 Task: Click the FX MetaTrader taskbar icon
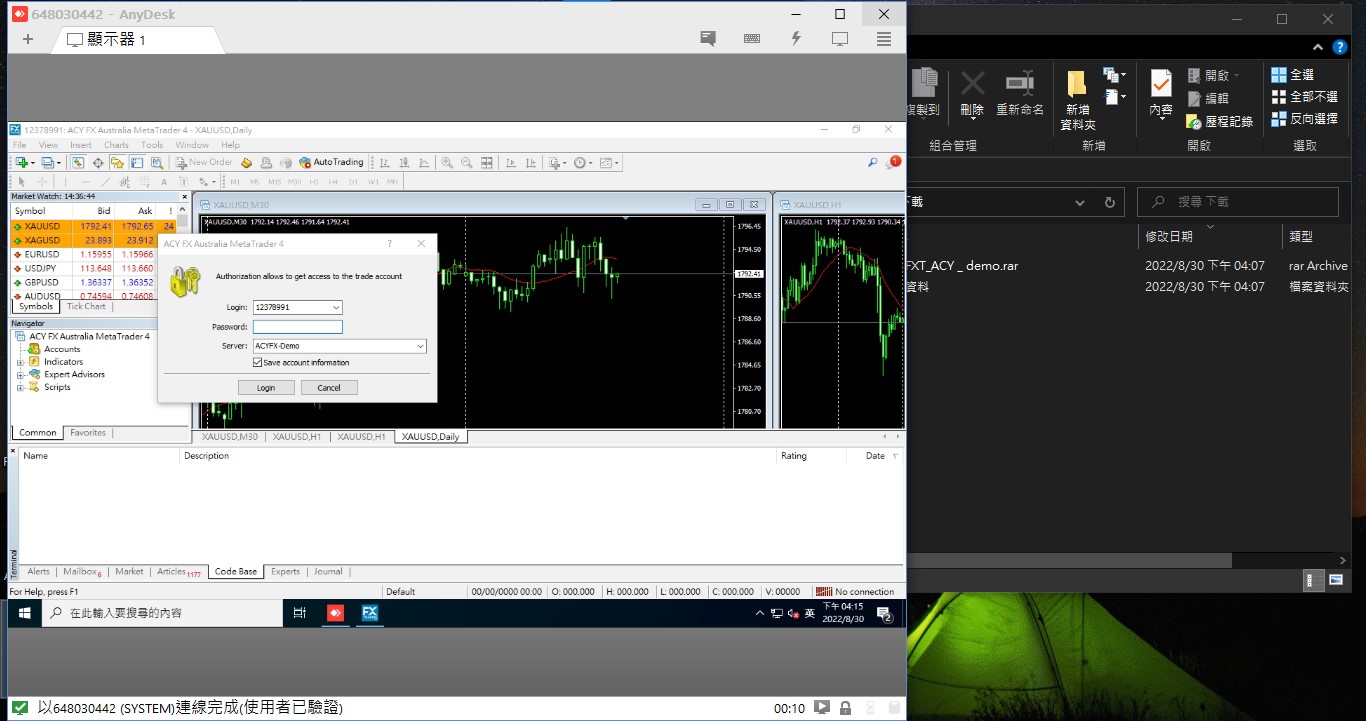click(369, 613)
